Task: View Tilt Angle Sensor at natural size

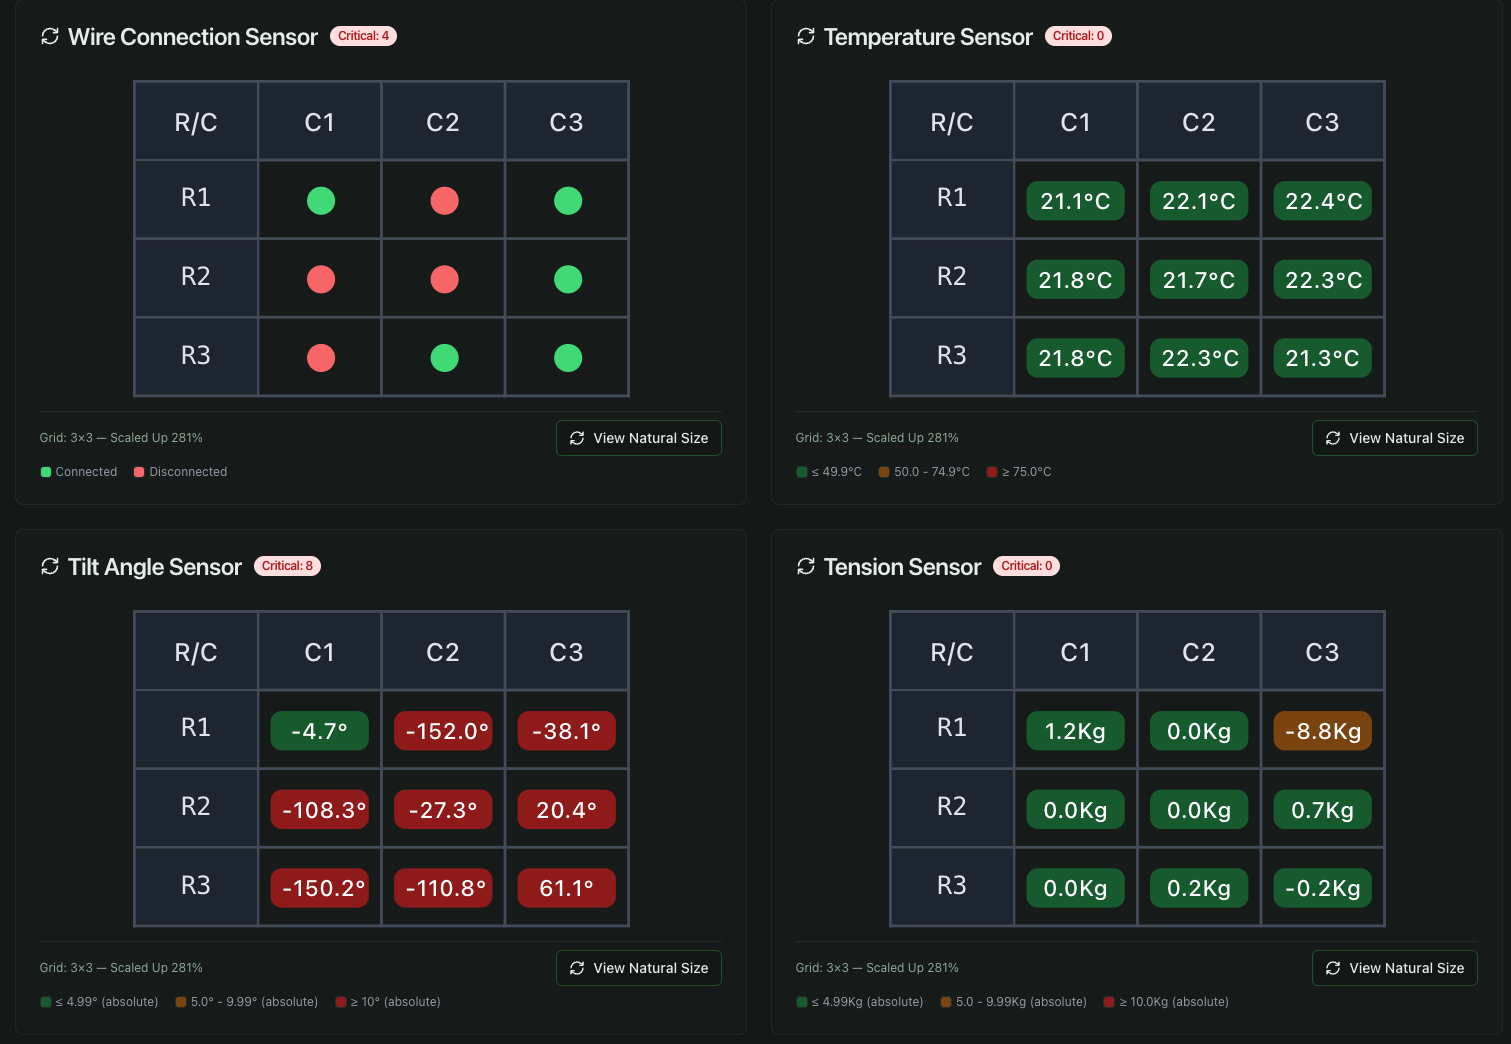Action: tap(638, 968)
